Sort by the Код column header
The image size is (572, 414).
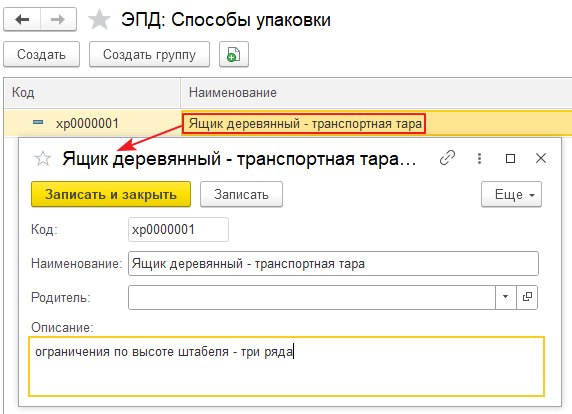coord(92,93)
